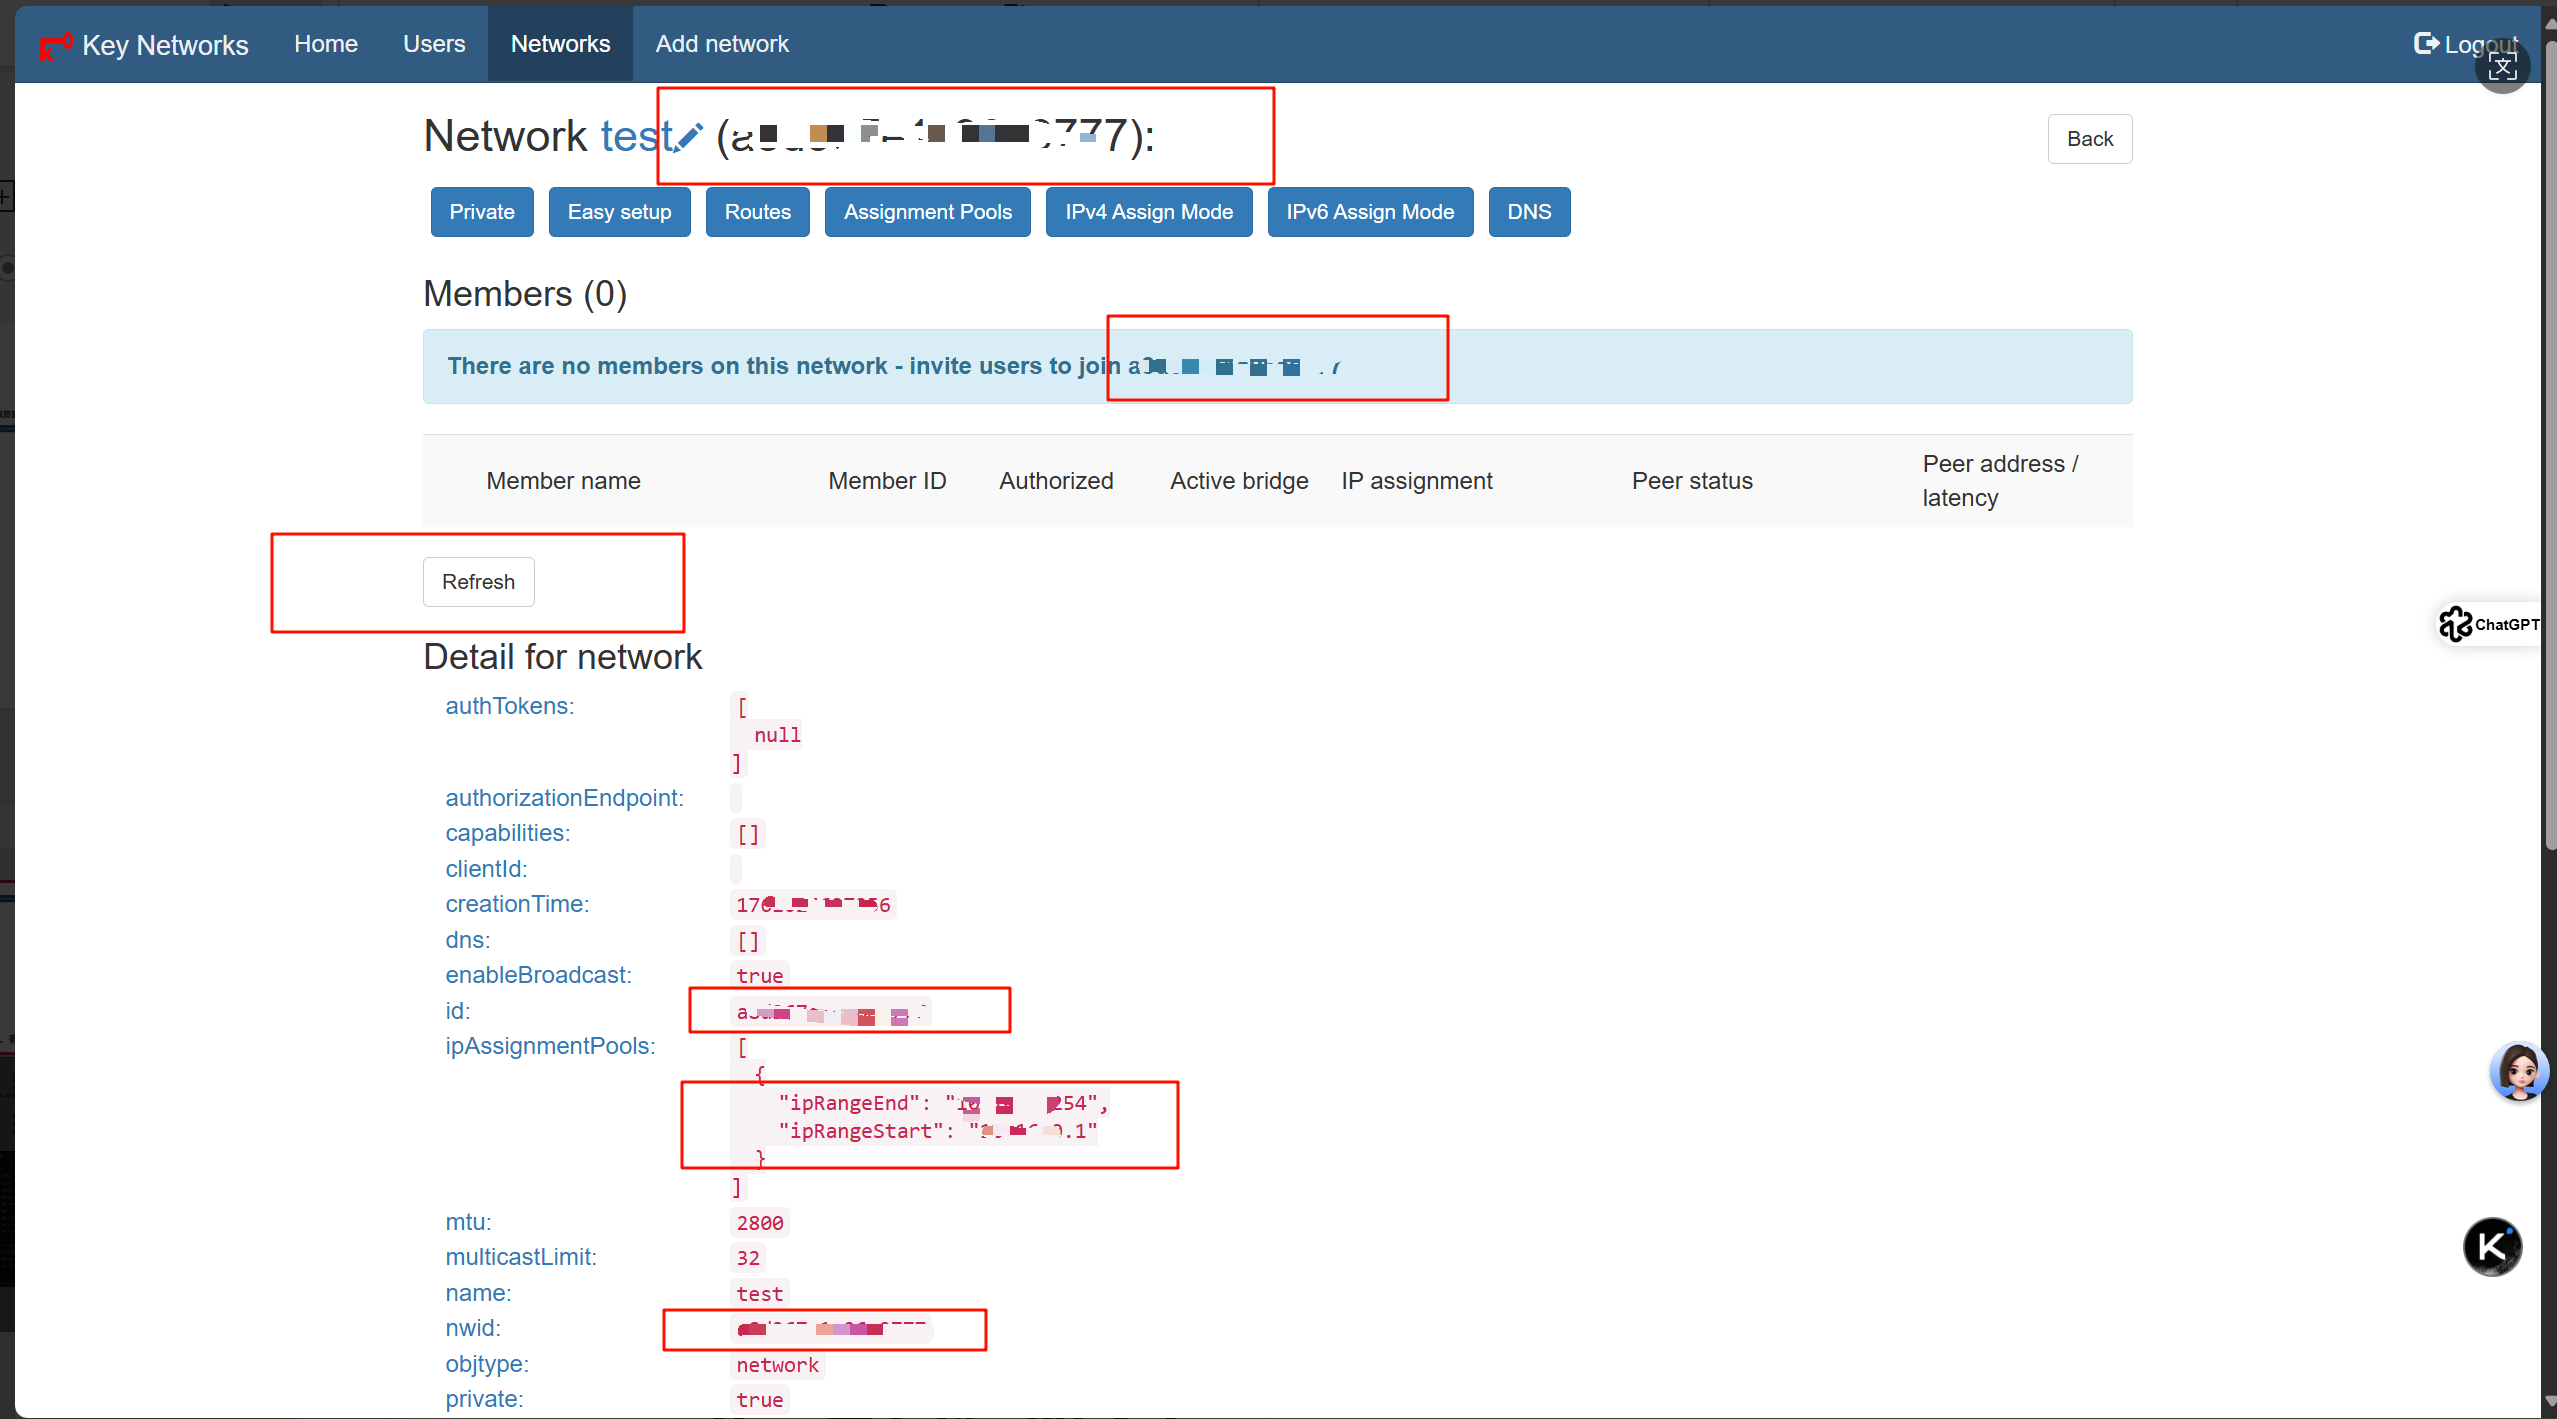Click the black K floating icon
Image resolution: width=2557 pixels, height=1419 pixels.
[x=2491, y=1247]
